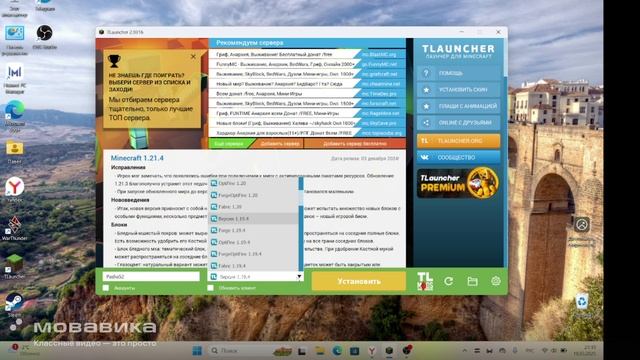Show hidden system tray icons

click(x=464, y=351)
